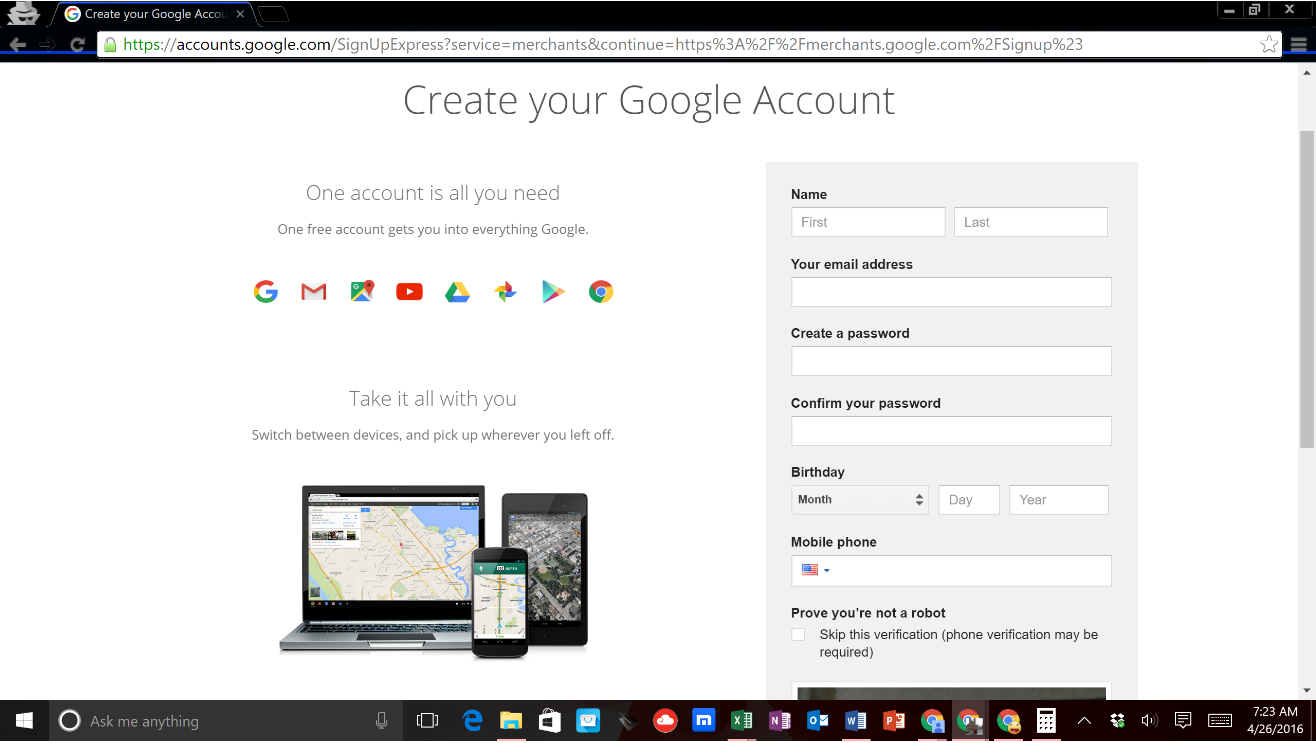This screenshot has height=743, width=1316.
Task: Click the First name field
Action: (x=868, y=222)
